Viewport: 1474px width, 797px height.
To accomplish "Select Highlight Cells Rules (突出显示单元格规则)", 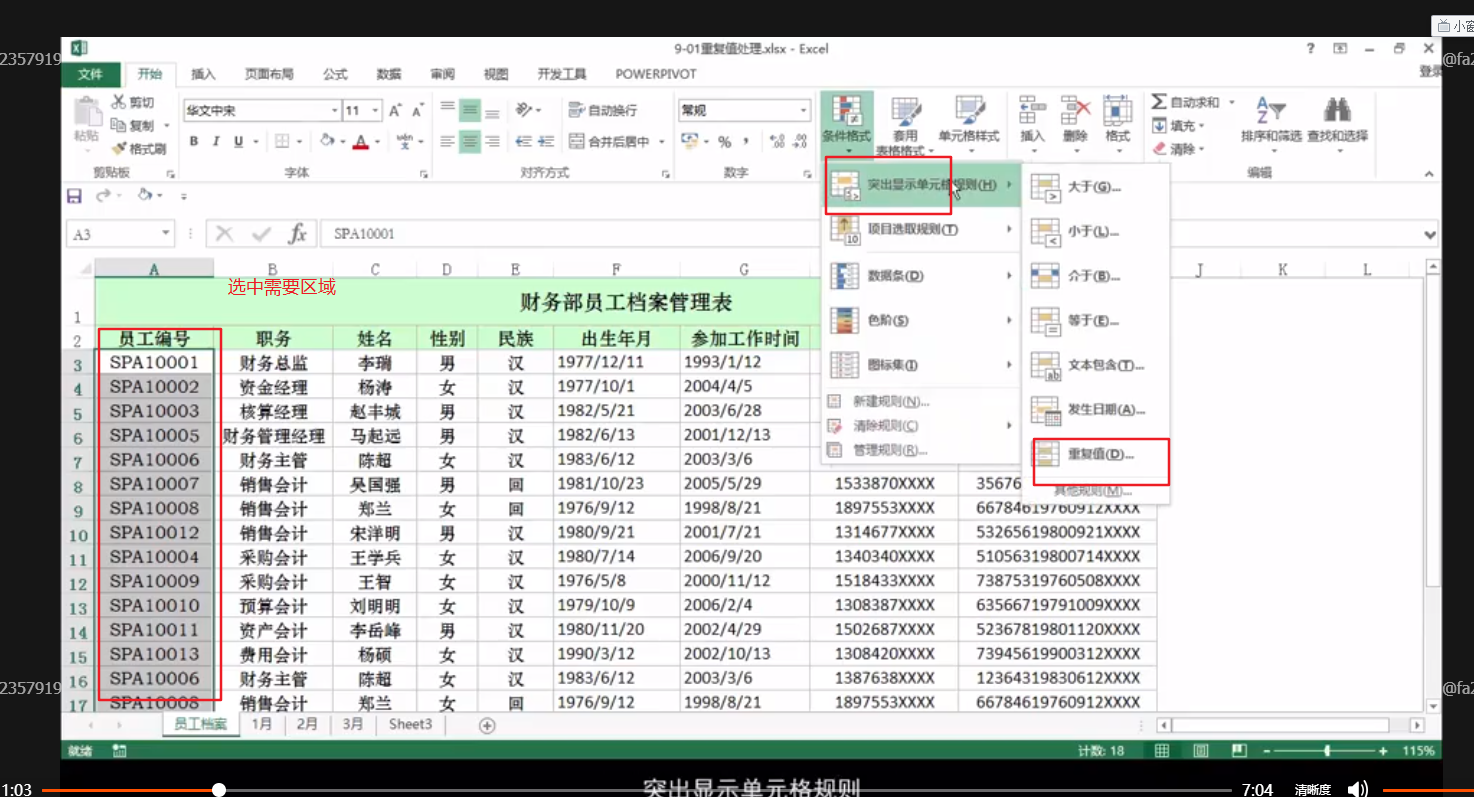I will [921, 185].
